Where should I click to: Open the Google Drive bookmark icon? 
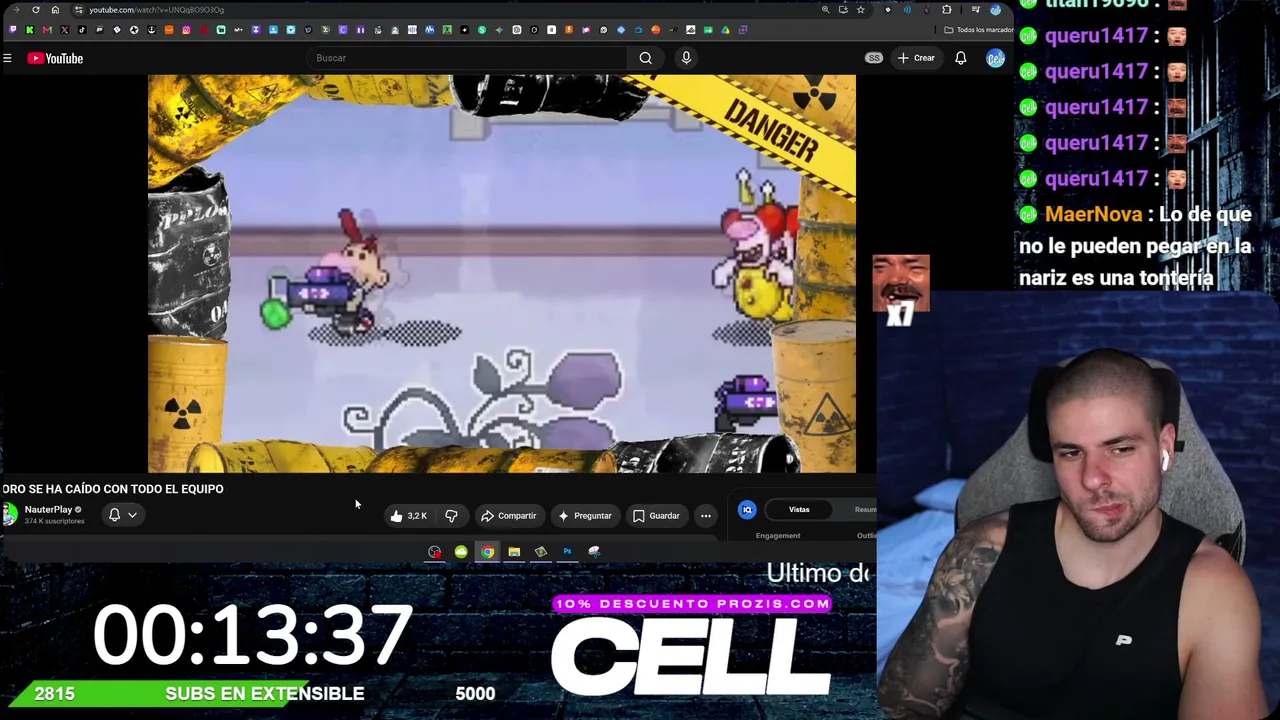click(725, 30)
